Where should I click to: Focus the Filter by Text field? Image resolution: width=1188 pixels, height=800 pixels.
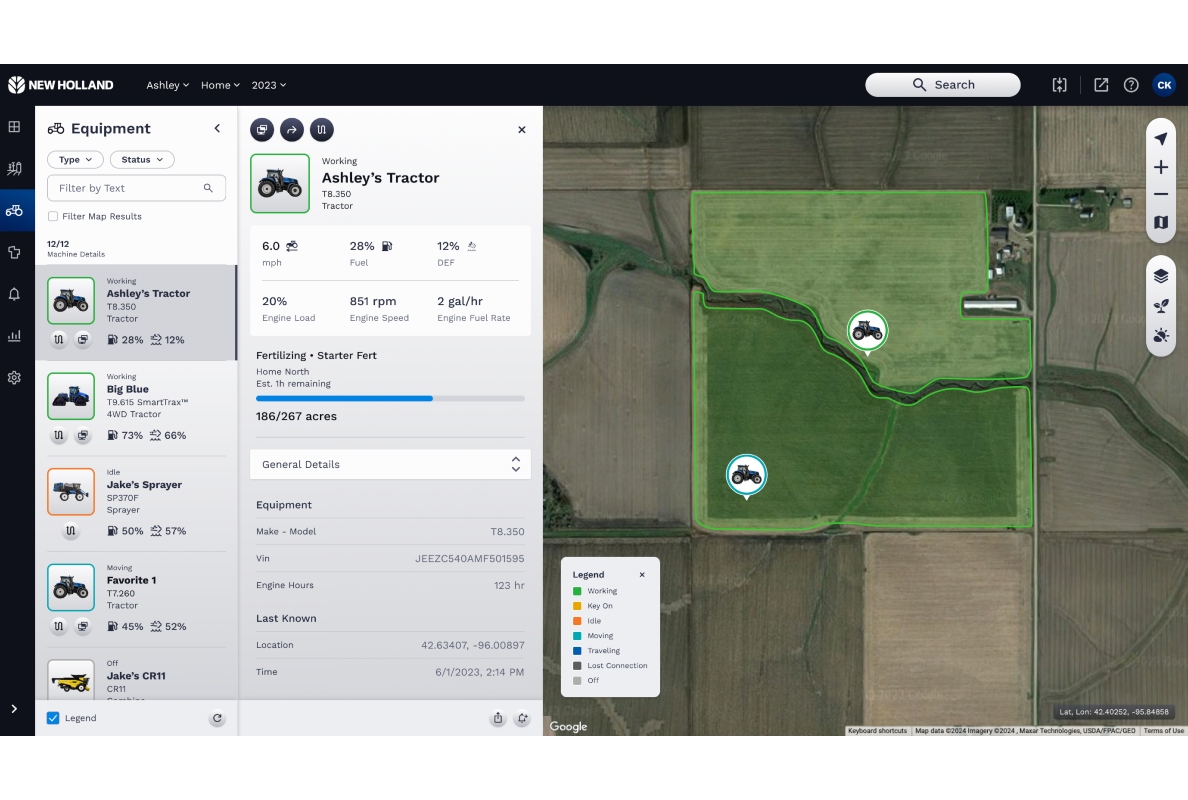click(136, 188)
